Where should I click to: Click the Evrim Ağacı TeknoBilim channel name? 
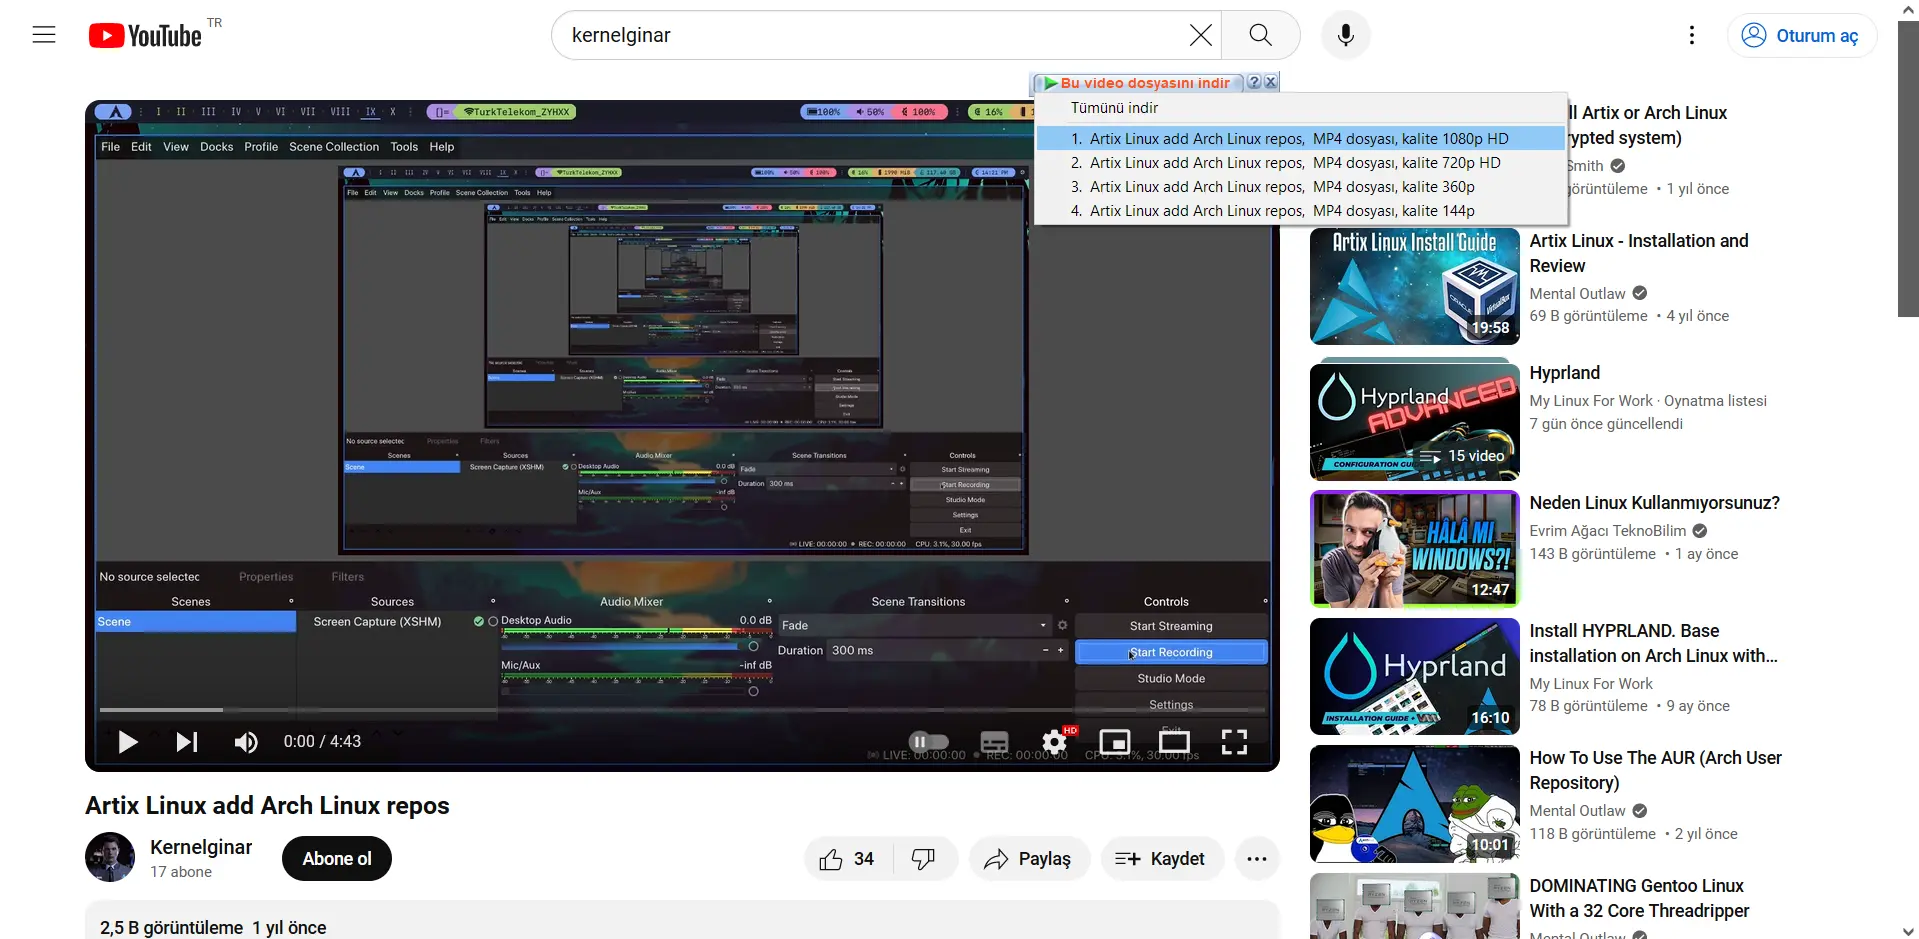coord(1607,531)
